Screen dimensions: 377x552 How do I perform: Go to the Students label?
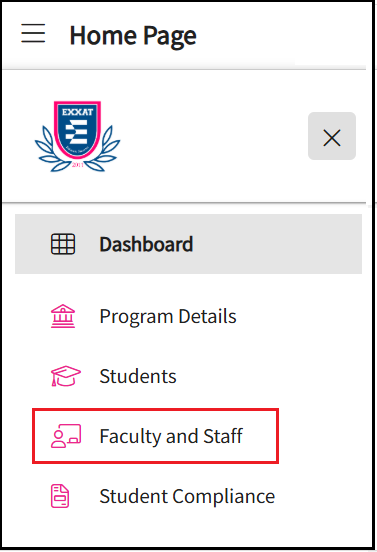(x=138, y=376)
